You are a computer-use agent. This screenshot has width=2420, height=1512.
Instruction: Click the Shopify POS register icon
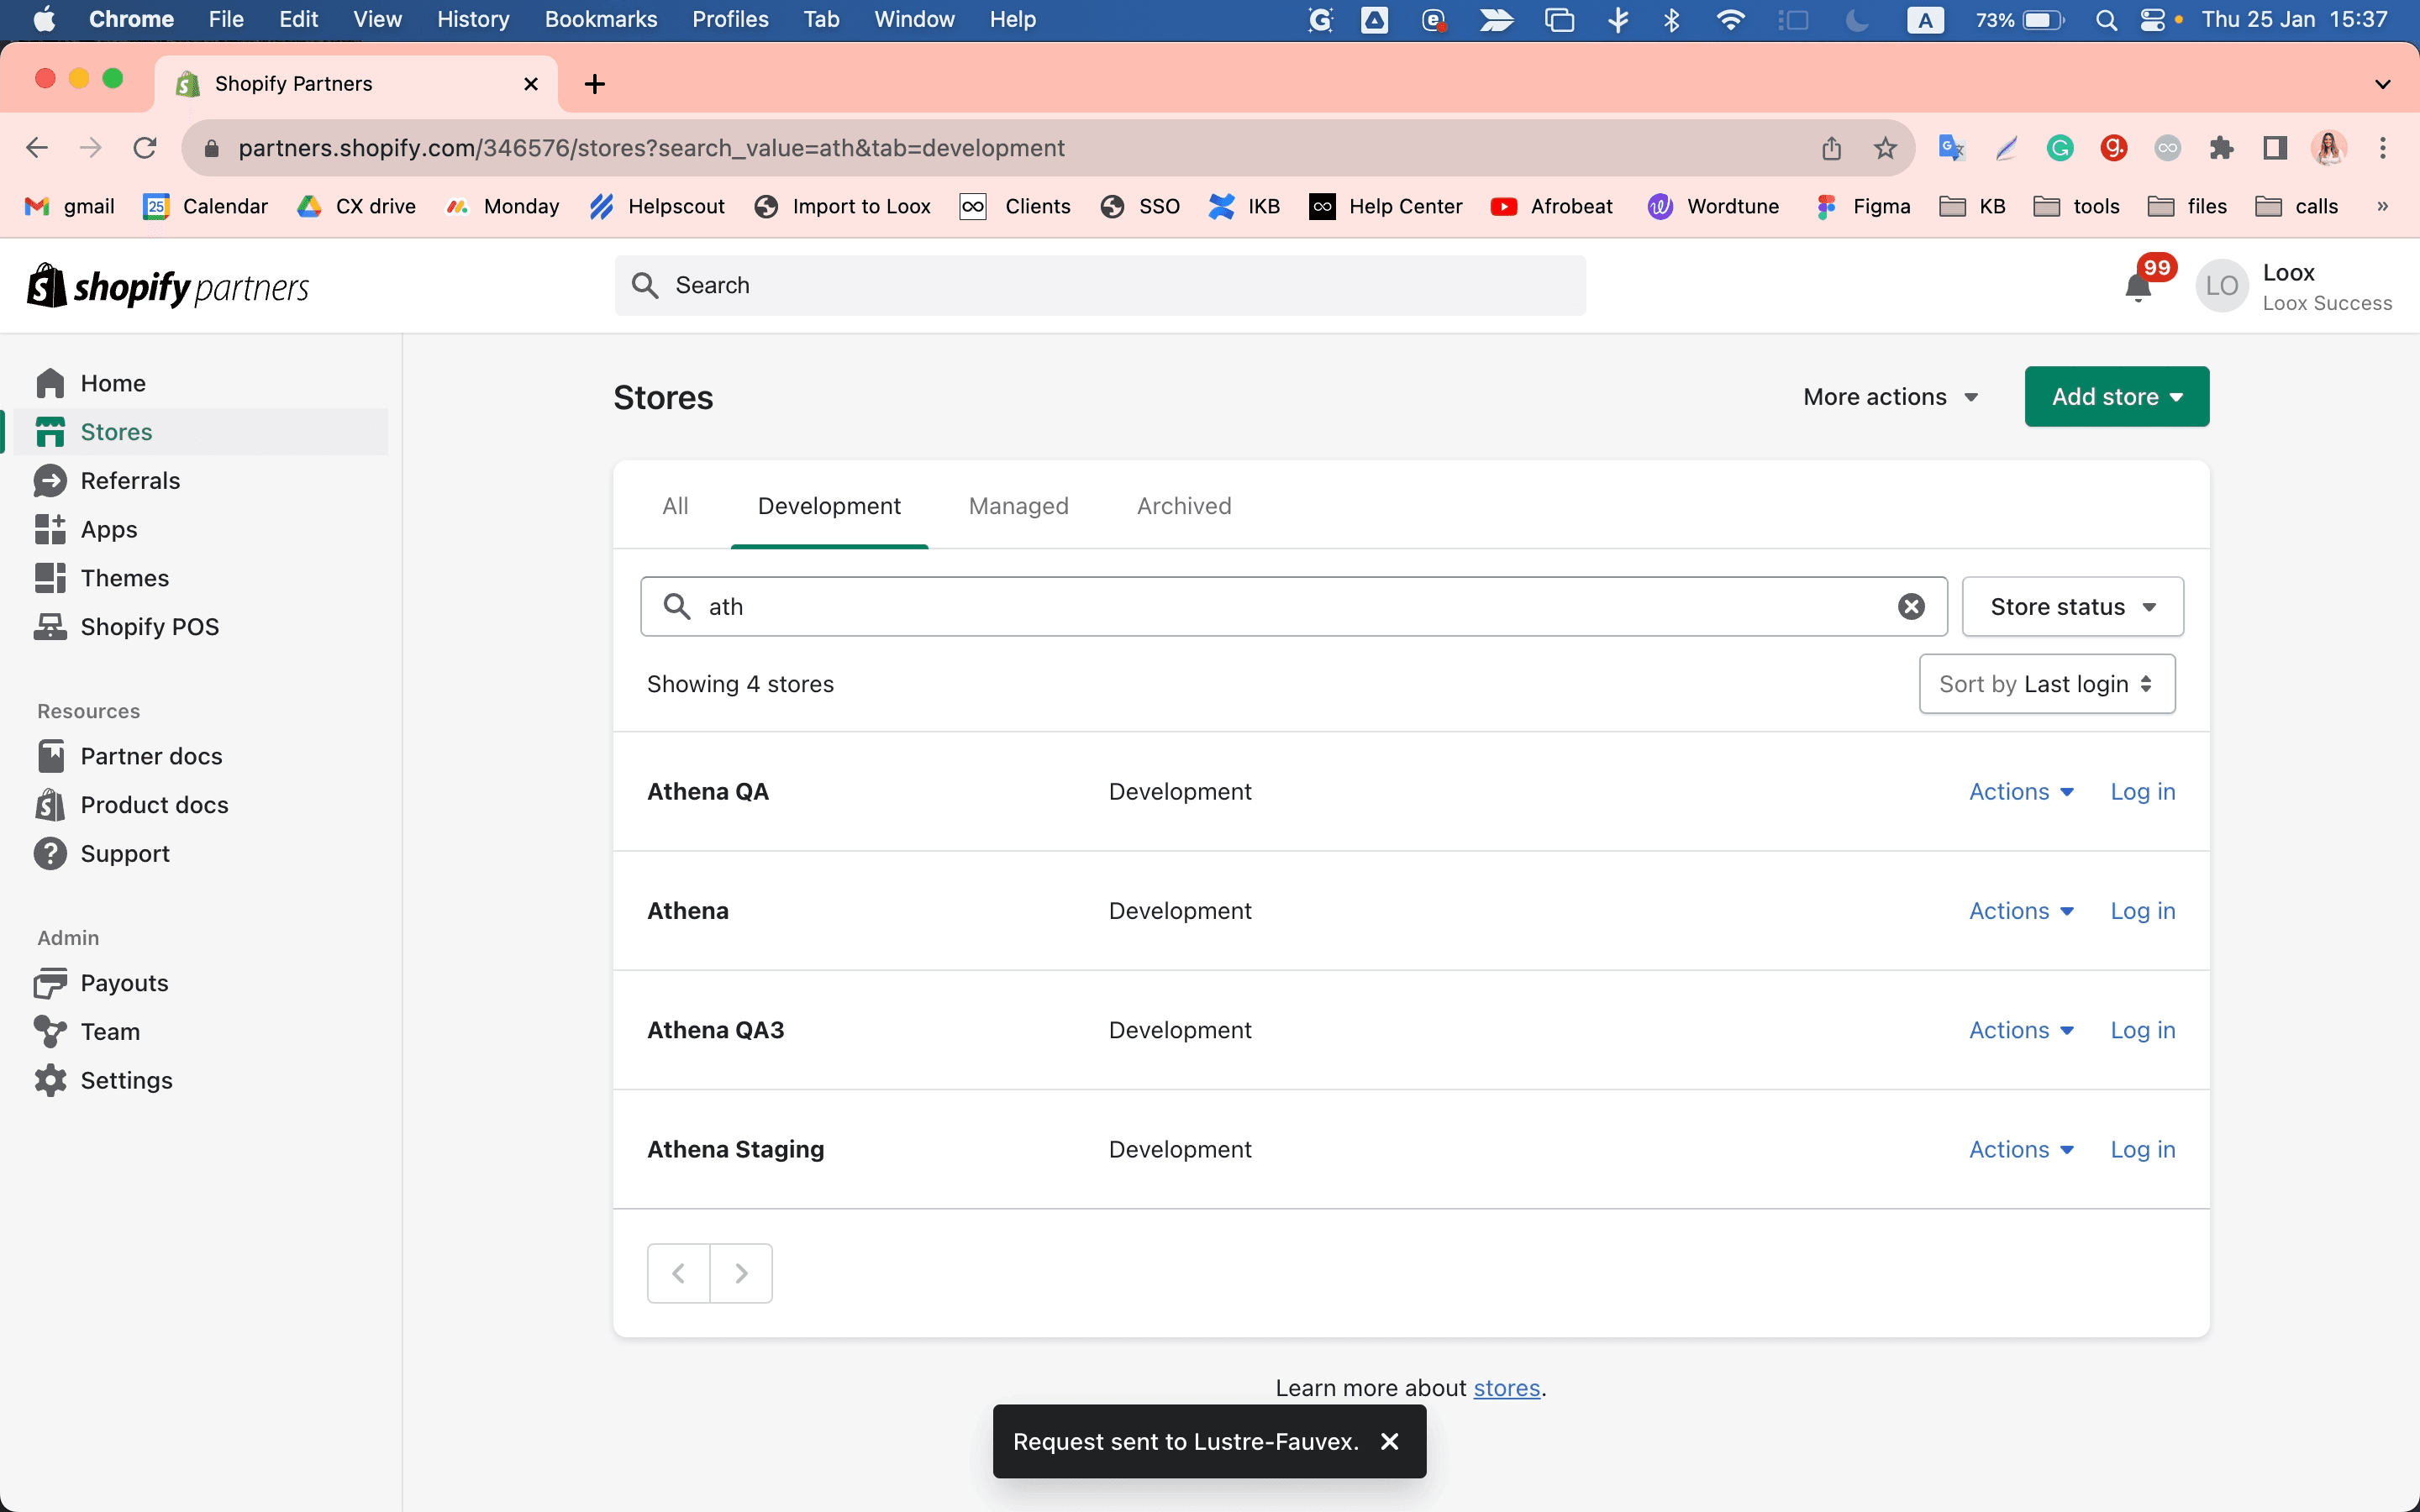tap(50, 627)
